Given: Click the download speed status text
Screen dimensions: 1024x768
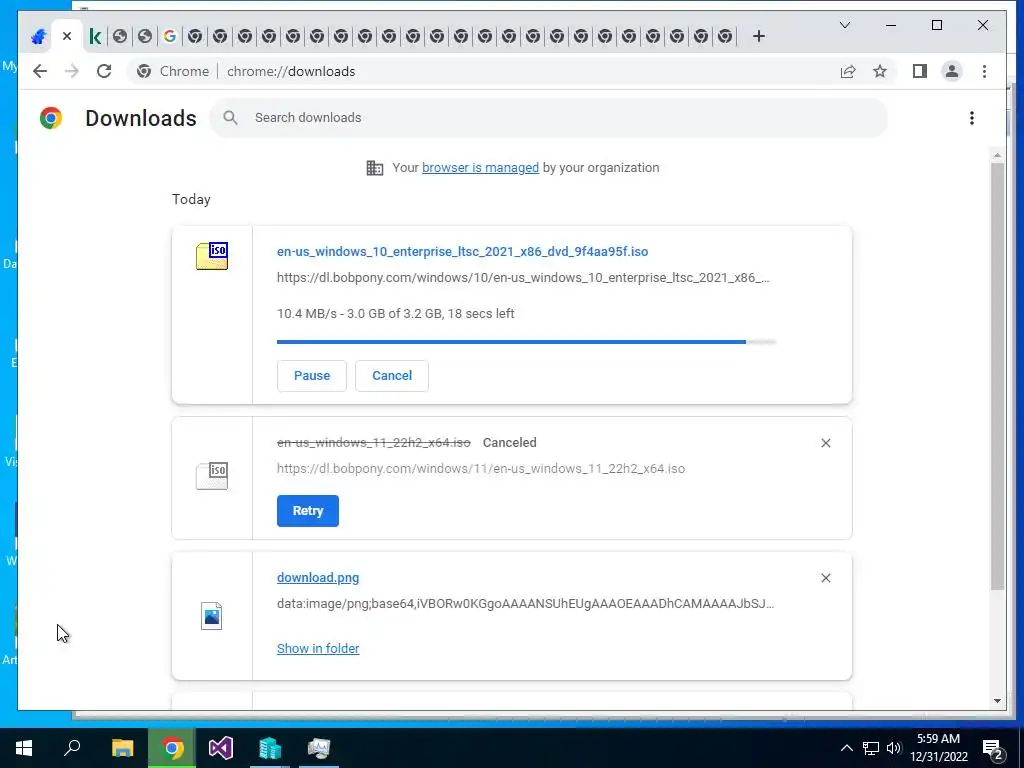Looking at the screenshot, I should pos(396,313).
